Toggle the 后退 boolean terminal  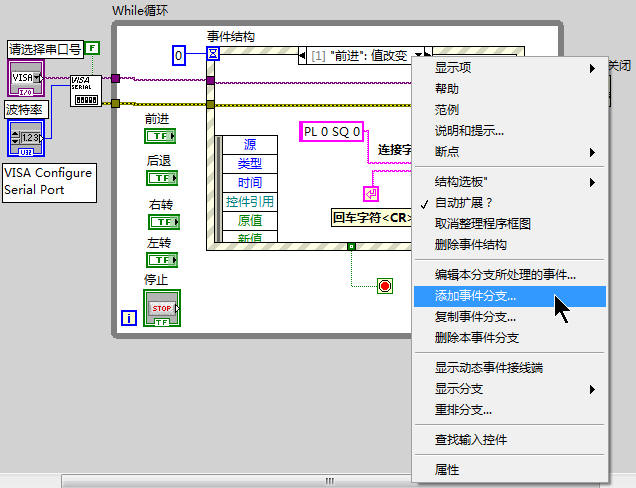click(161, 178)
